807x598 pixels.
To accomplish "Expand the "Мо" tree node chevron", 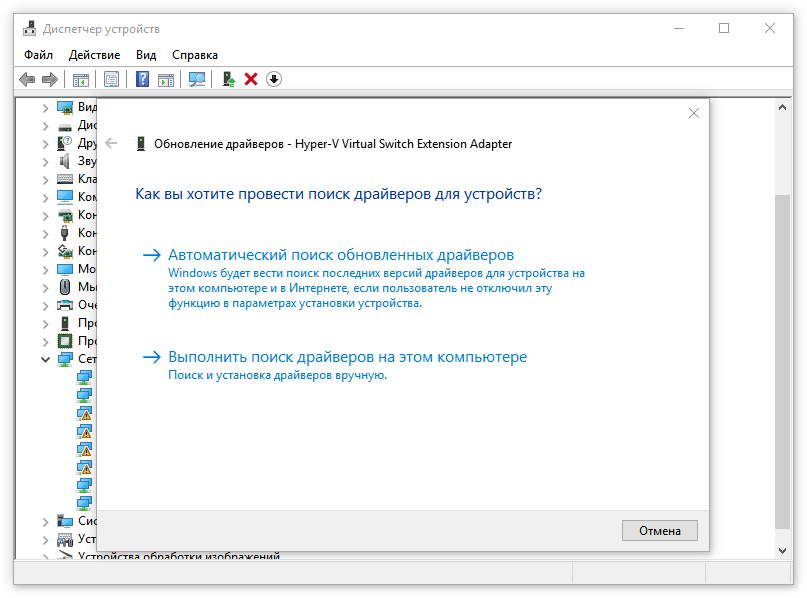I will (x=45, y=270).
